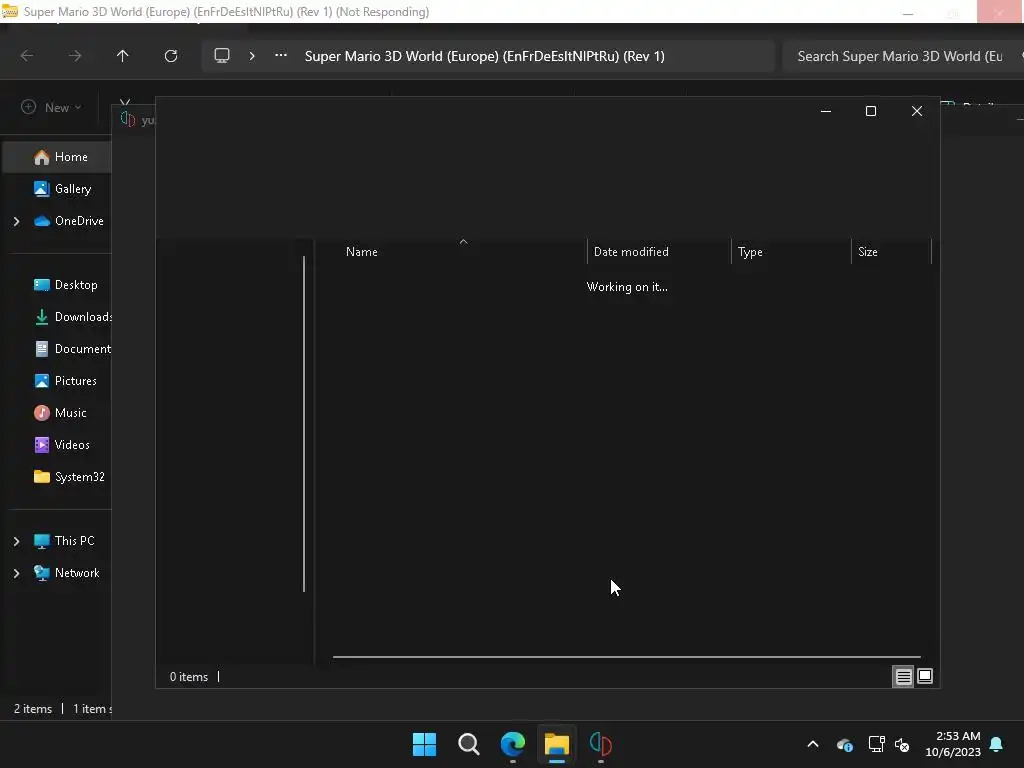The image size is (1024, 768).
Task: Expand the Network tree node
Action: coord(16,573)
